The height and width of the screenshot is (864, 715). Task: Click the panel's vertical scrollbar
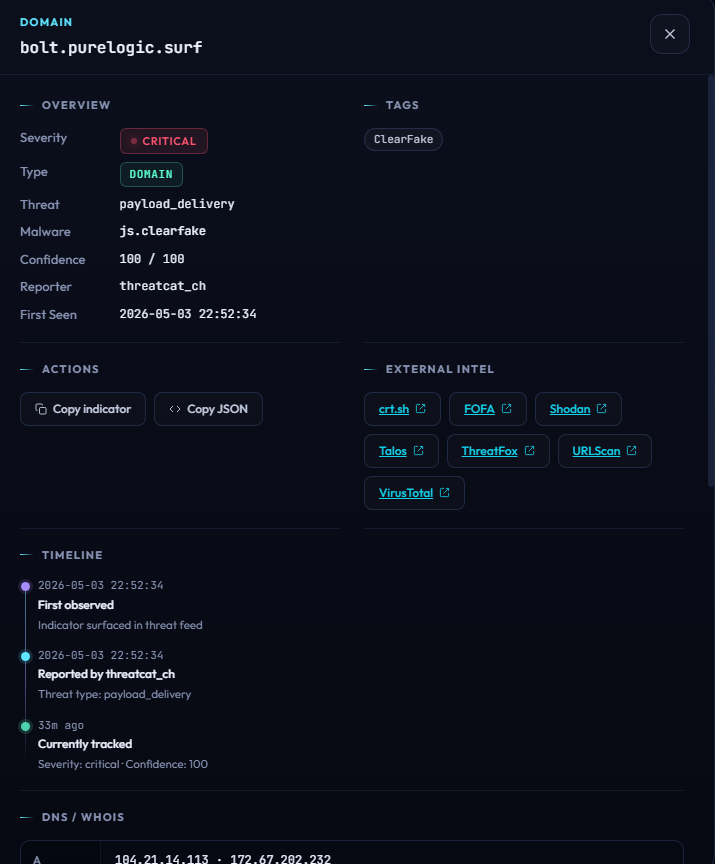[x=711, y=281]
